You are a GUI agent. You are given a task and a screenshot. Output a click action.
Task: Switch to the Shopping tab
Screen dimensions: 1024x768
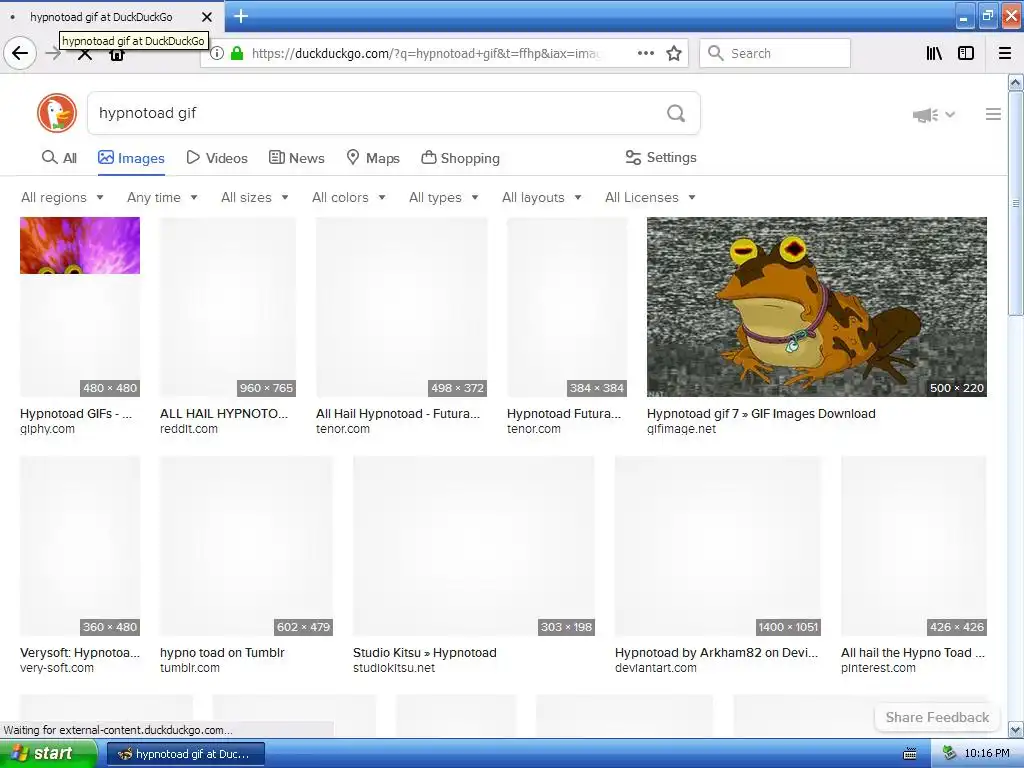pos(460,158)
